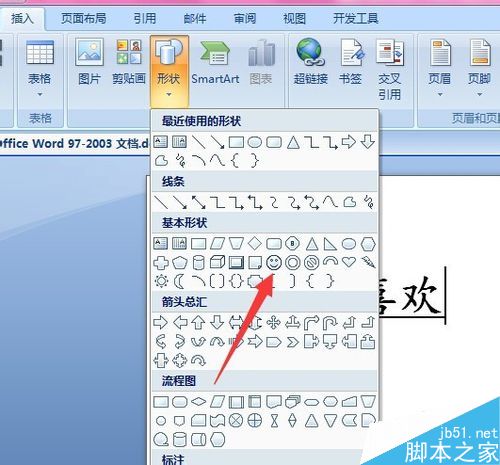Screen dimensions: 500x465
Task: Choose the Double Arrow line in 线条
Action: [x=199, y=202]
